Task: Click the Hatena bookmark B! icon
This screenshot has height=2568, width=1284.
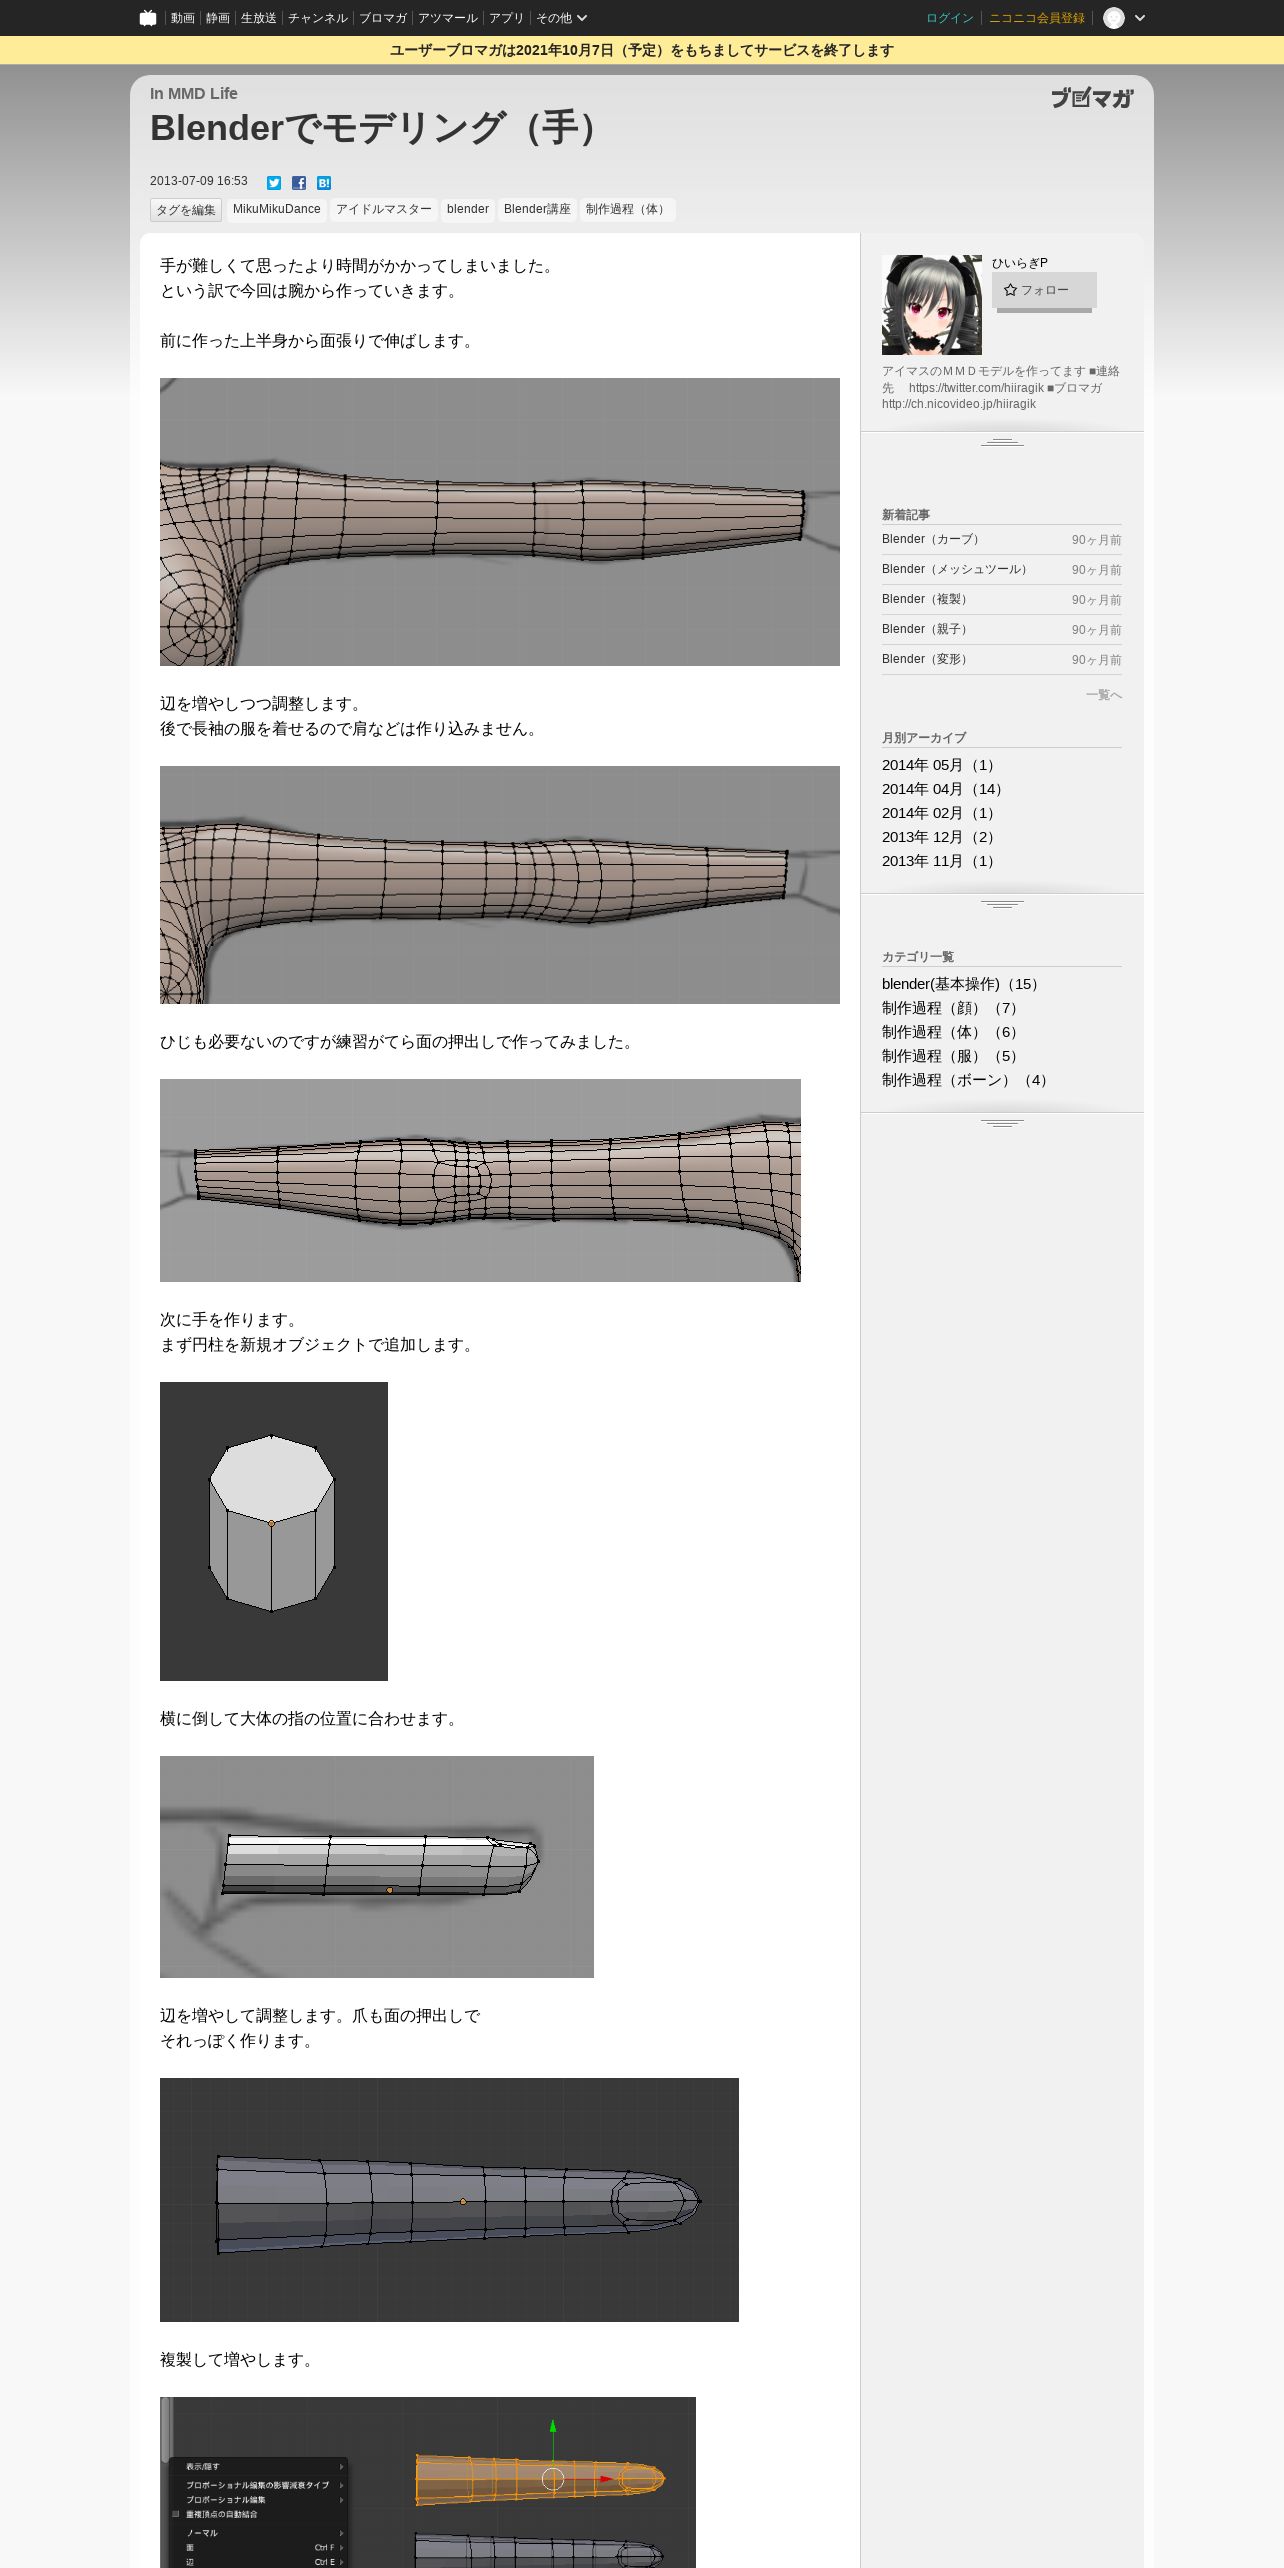Action: [x=324, y=182]
